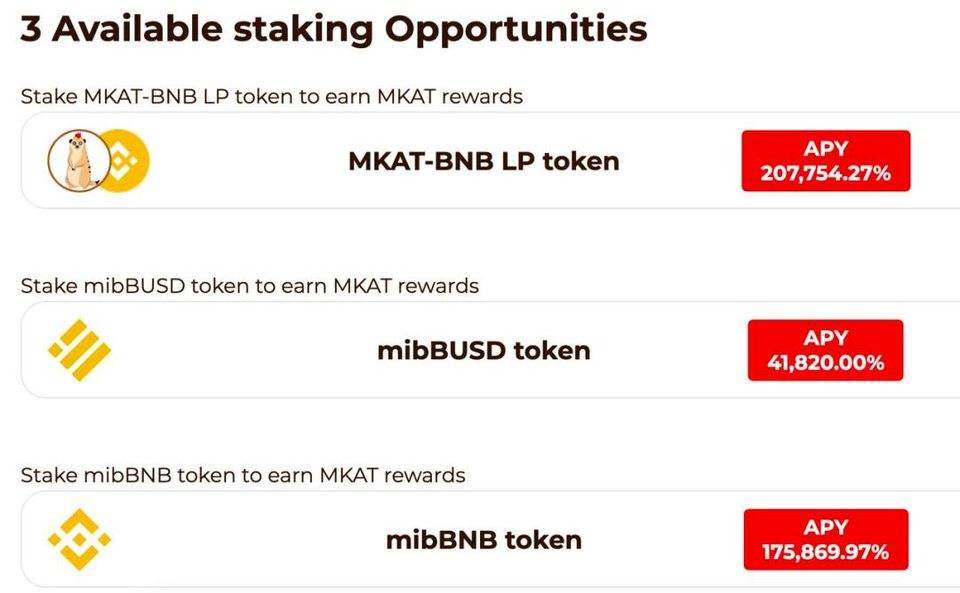Click the BNB coin icon beside meerkat
The image size is (960, 593).
click(127, 161)
